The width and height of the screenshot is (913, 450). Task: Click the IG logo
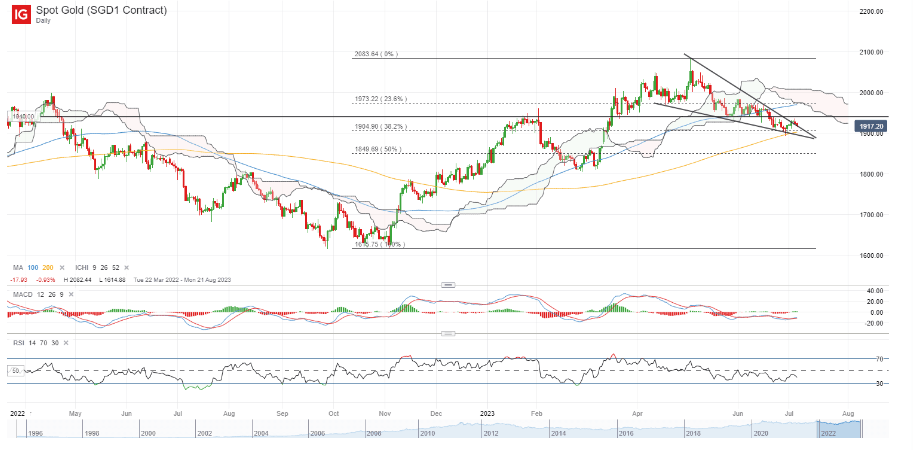click(22, 15)
